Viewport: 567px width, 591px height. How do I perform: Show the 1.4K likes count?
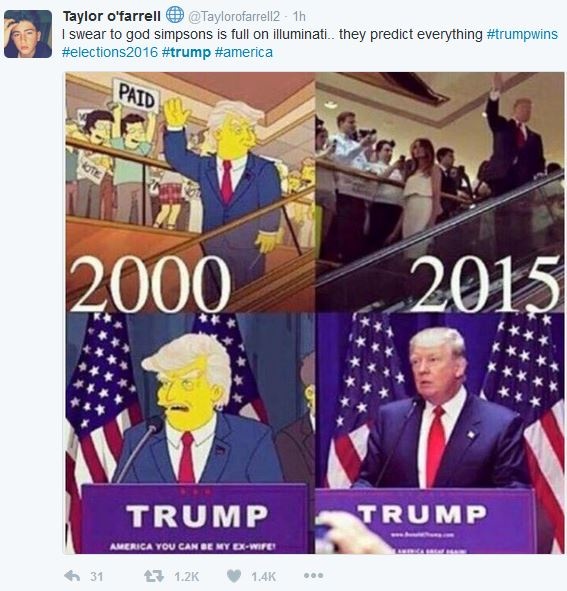[264, 576]
